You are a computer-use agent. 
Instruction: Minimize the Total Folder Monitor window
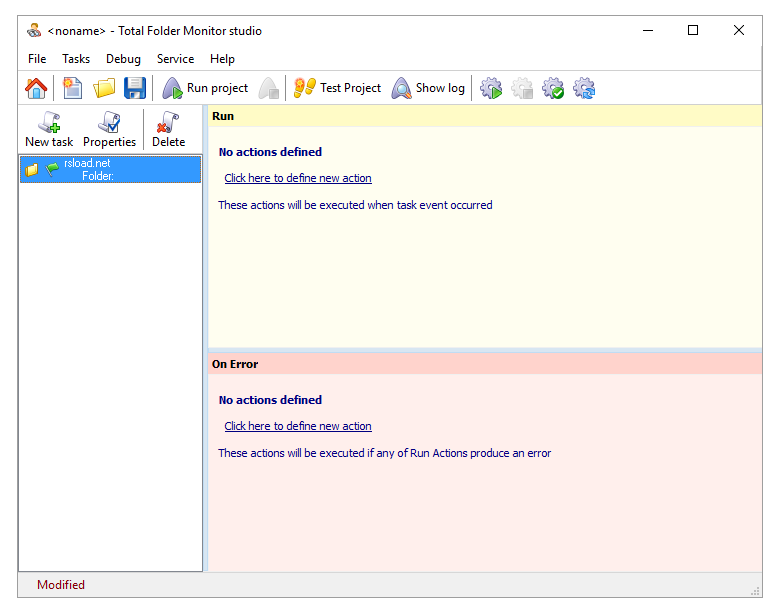point(648,31)
